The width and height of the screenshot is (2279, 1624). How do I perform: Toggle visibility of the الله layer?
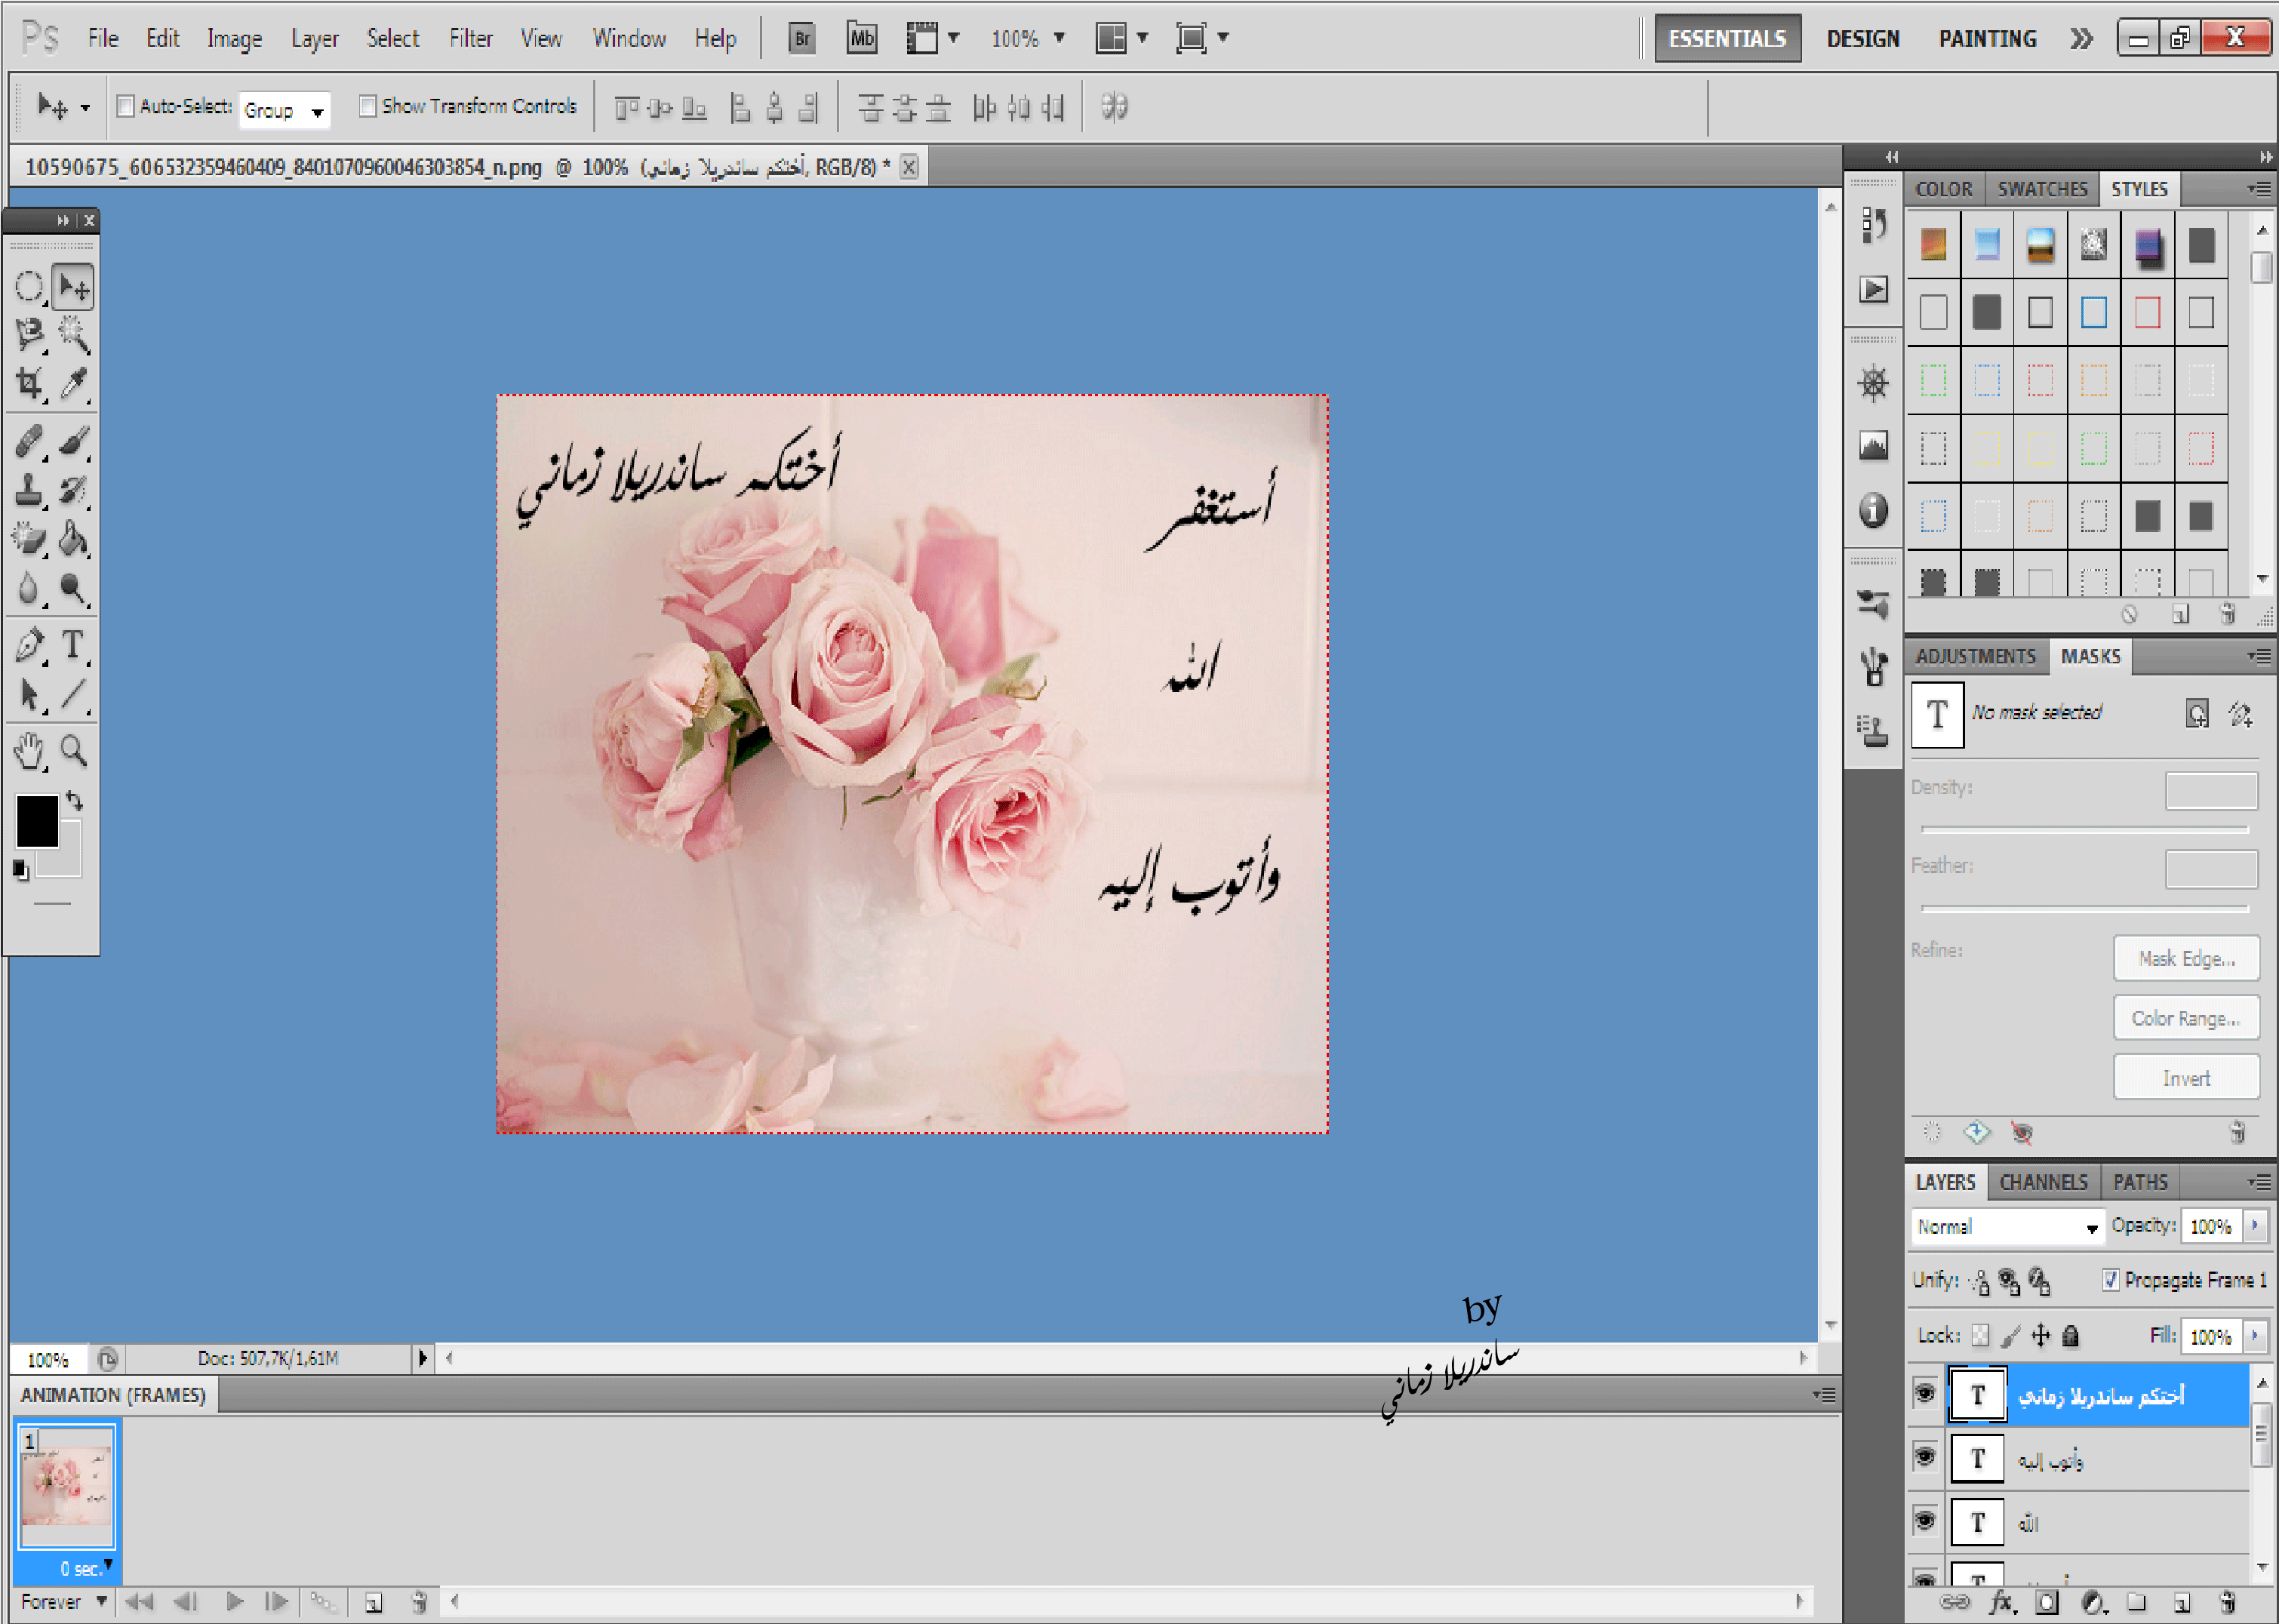coord(1925,1521)
